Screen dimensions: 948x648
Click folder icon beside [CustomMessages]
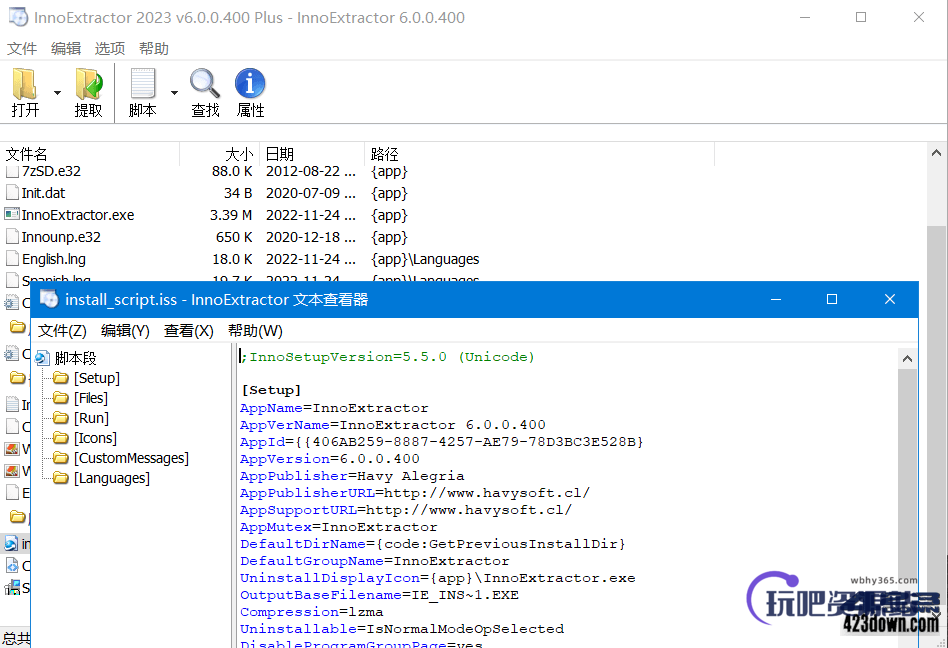click(x=60, y=458)
